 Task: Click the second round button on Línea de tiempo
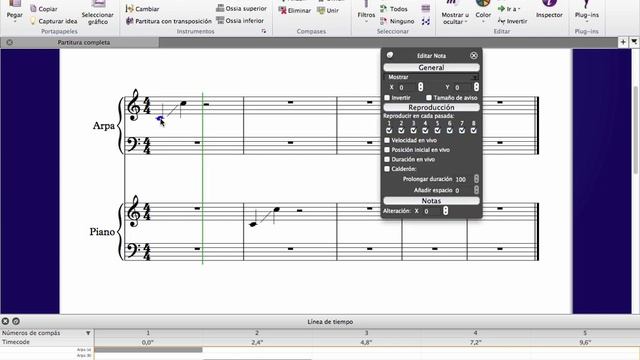(16, 321)
